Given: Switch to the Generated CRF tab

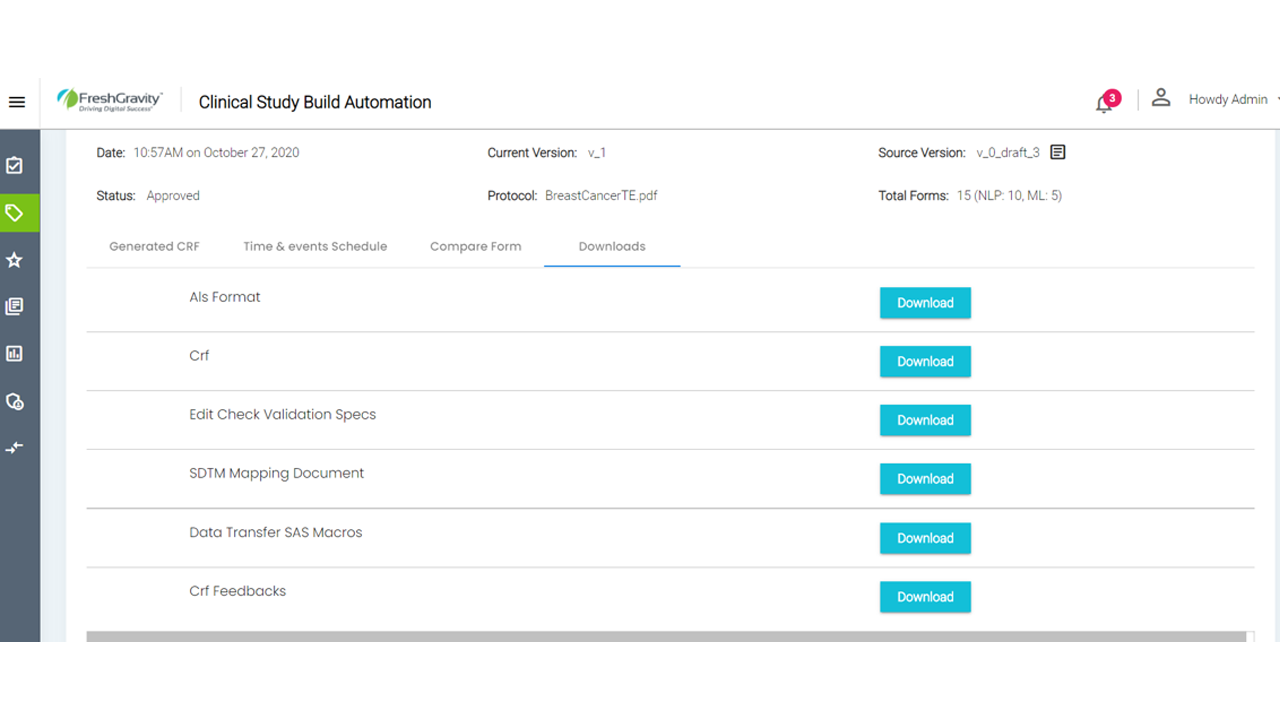Looking at the screenshot, I should pos(155,246).
